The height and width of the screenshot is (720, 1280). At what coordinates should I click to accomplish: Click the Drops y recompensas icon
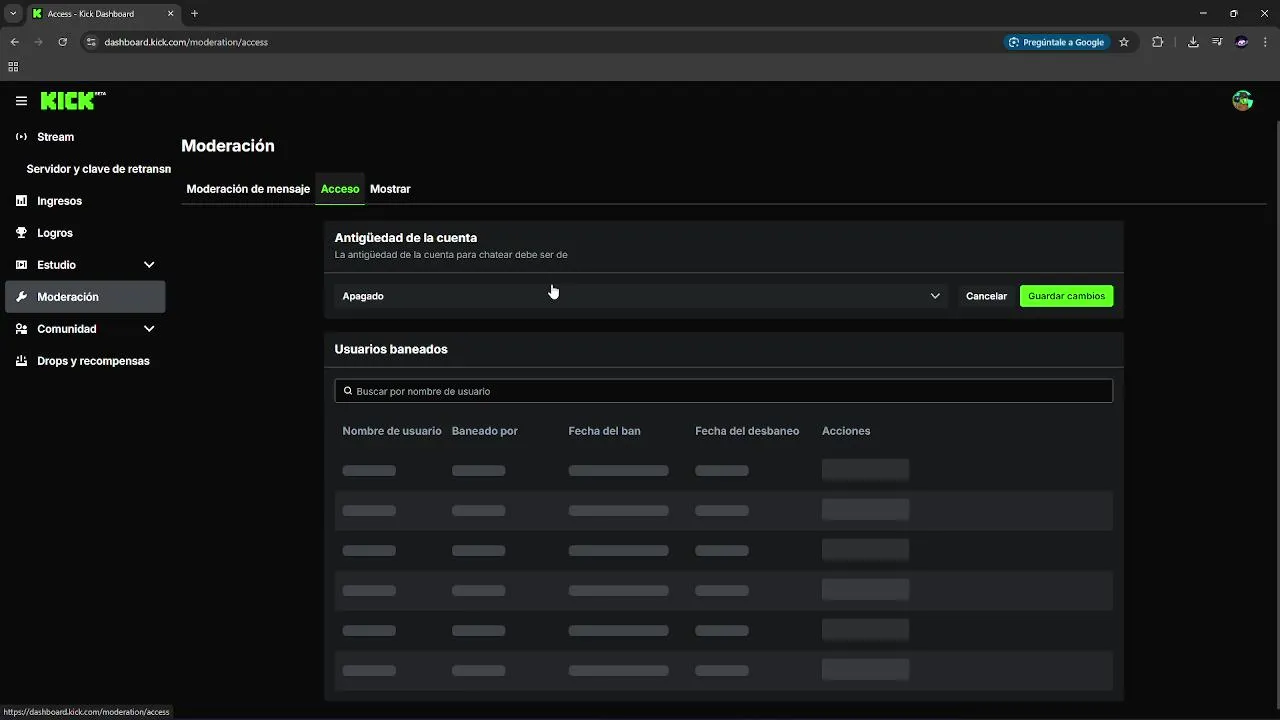21,361
